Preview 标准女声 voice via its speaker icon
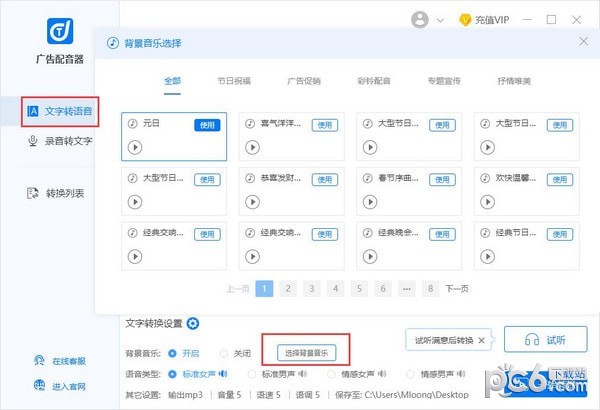 click(223, 374)
